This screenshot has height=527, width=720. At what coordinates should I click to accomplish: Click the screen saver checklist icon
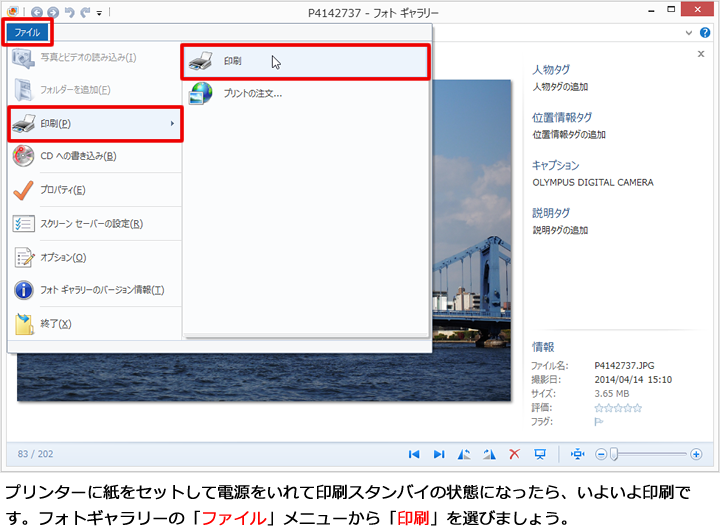[x=23, y=224]
